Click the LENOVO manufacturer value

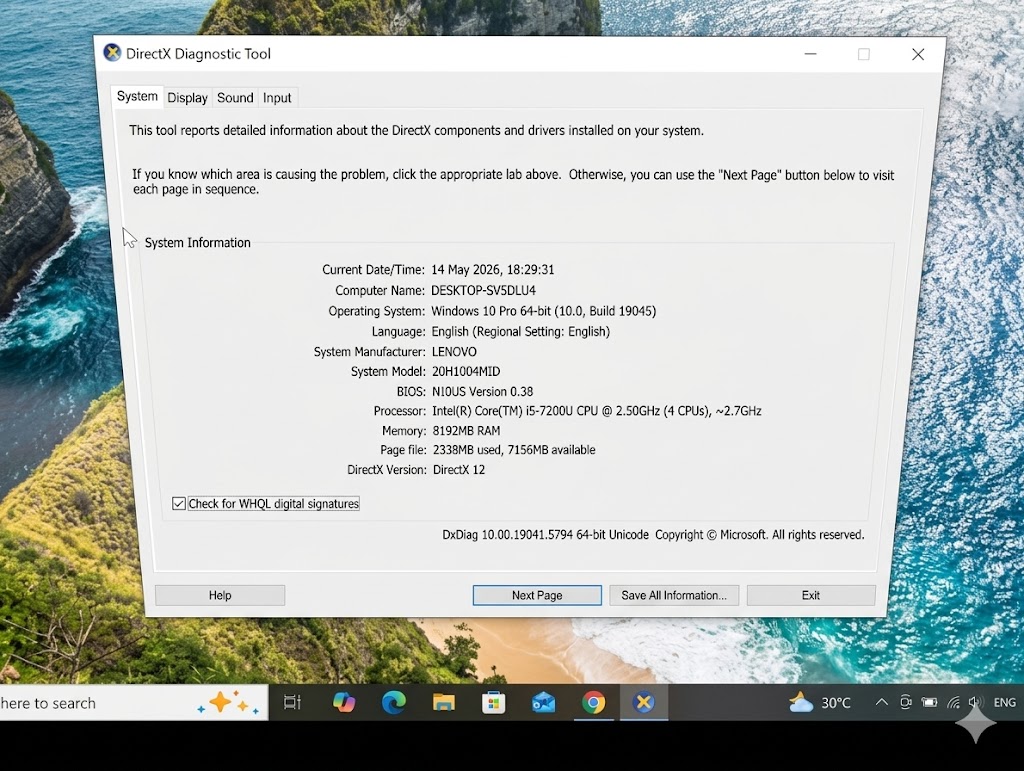tap(454, 352)
